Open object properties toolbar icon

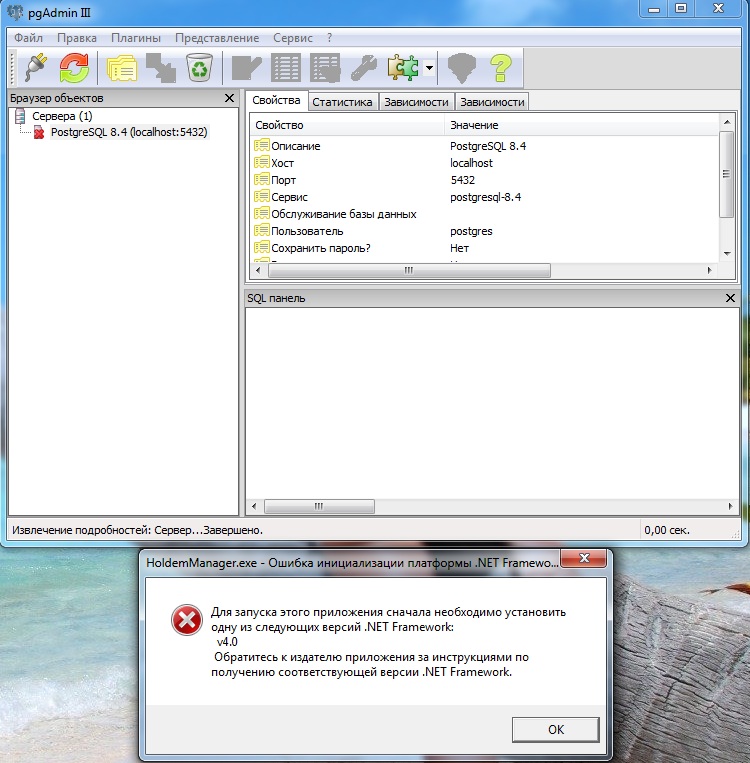pos(122,67)
